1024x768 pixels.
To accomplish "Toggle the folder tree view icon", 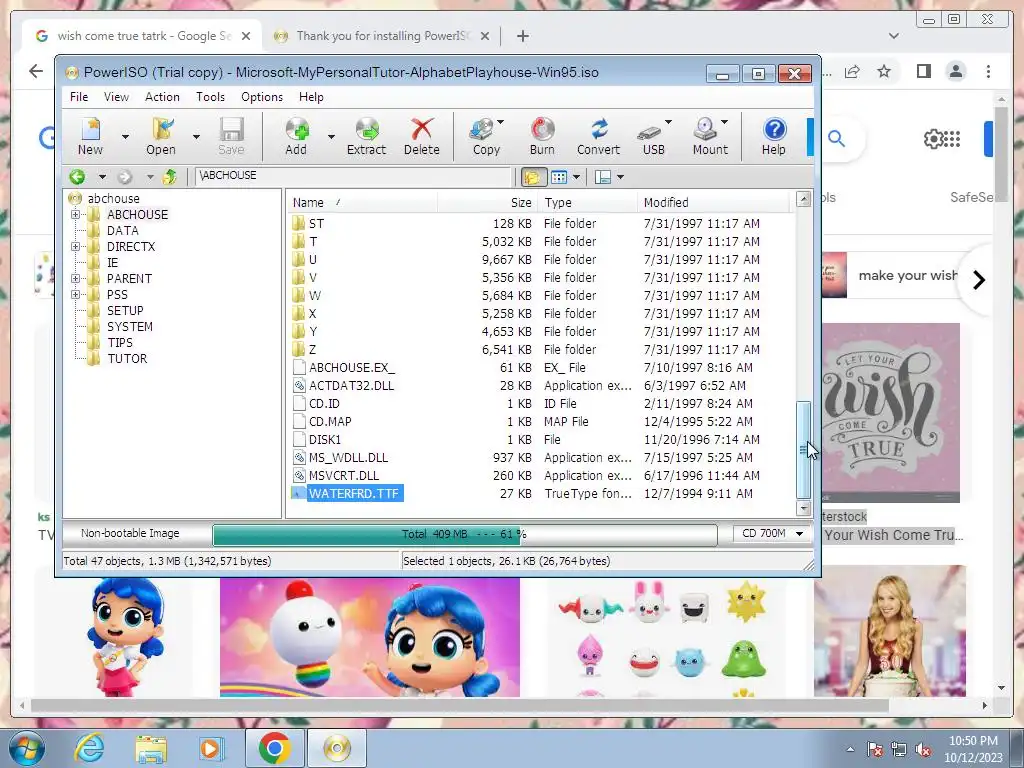I will [533, 177].
